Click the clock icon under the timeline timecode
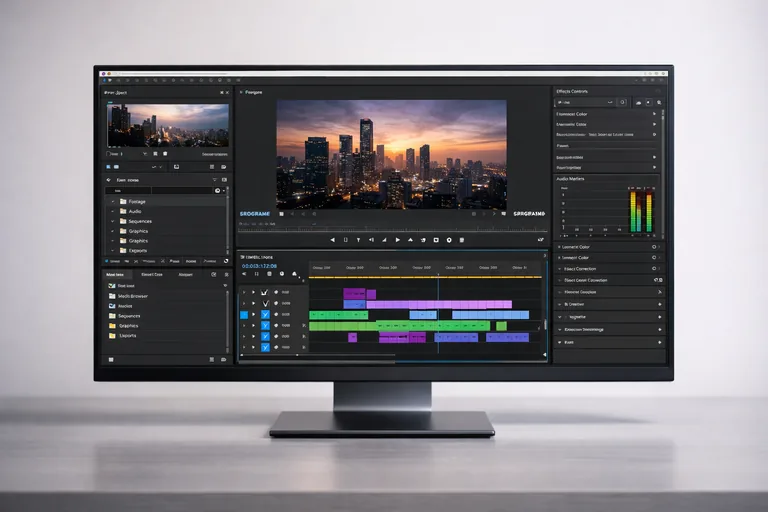The height and width of the screenshot is (512, 768). [282, 273]
